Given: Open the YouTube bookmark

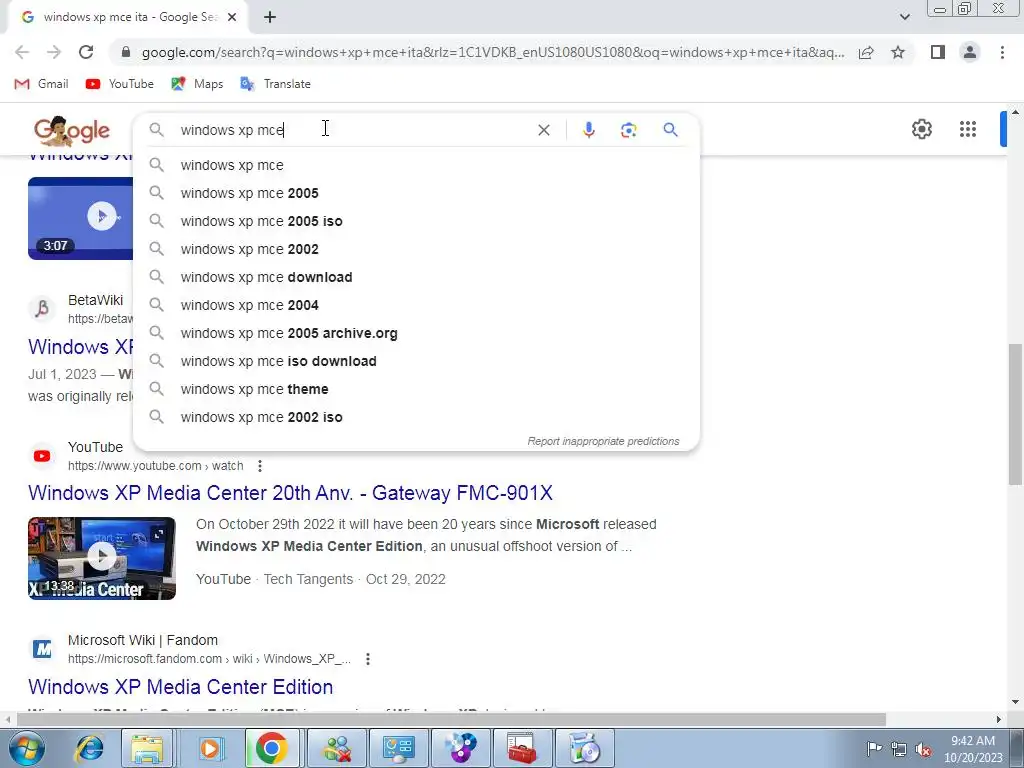Looking at the screenshot, I should 120,84.
